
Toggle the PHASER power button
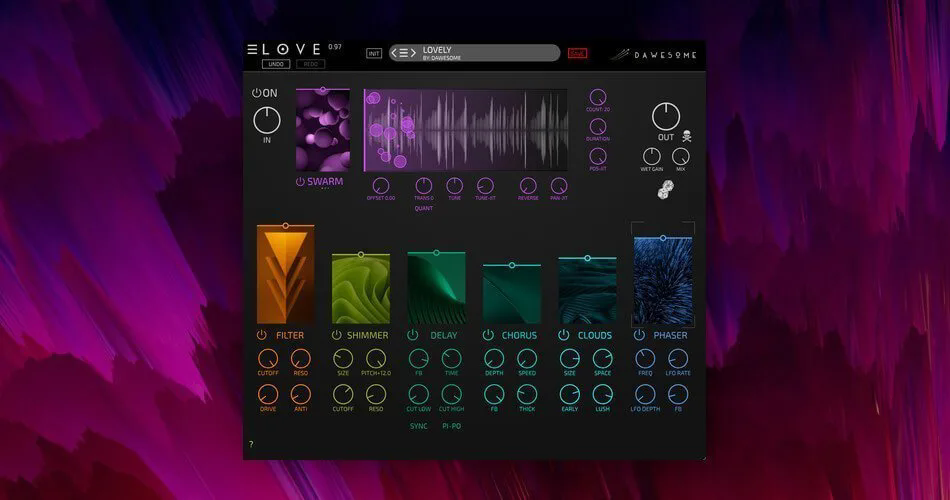pyautogui.click(x=639, y=335)
